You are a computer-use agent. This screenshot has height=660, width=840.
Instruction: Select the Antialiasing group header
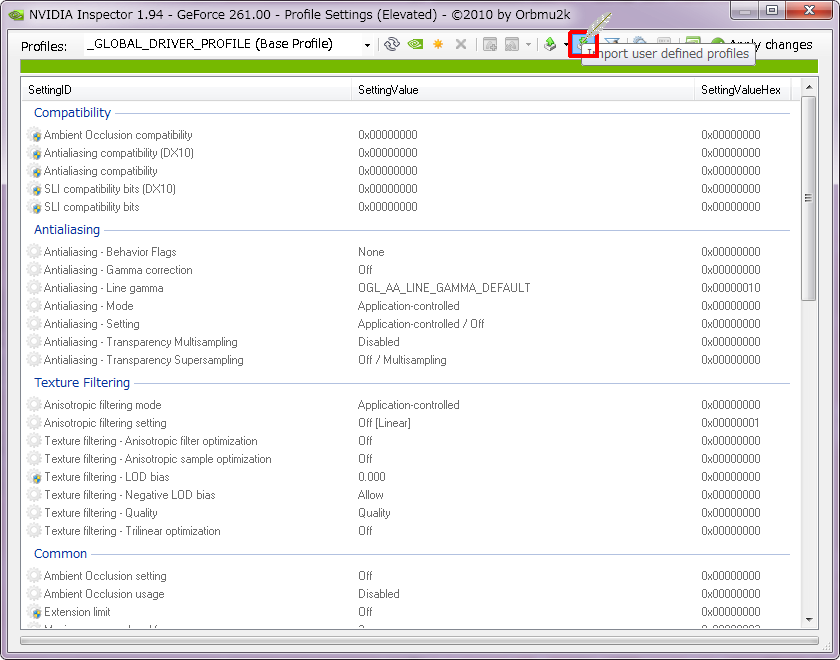(x=67, y=230)
